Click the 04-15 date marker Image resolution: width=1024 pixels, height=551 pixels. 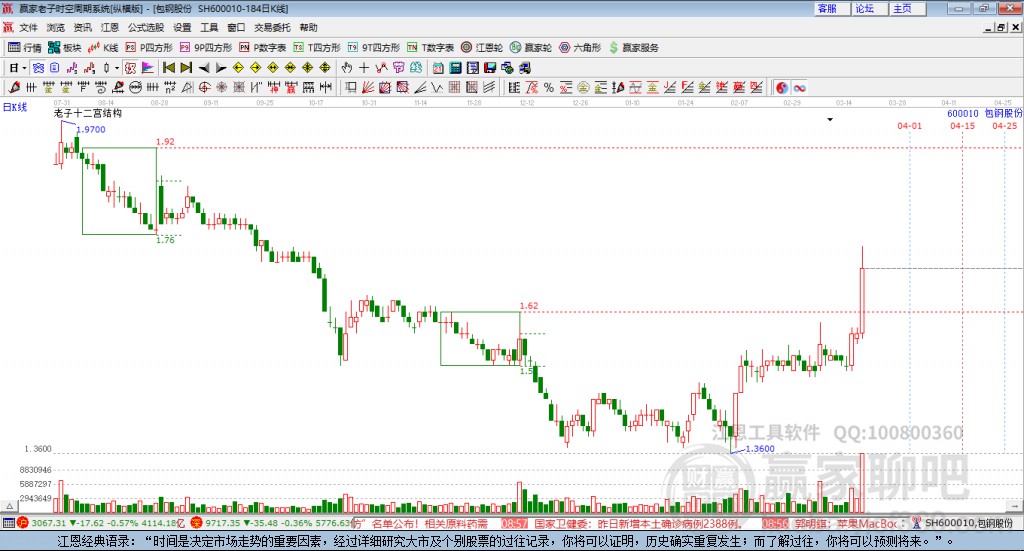[x=963, y=126]
